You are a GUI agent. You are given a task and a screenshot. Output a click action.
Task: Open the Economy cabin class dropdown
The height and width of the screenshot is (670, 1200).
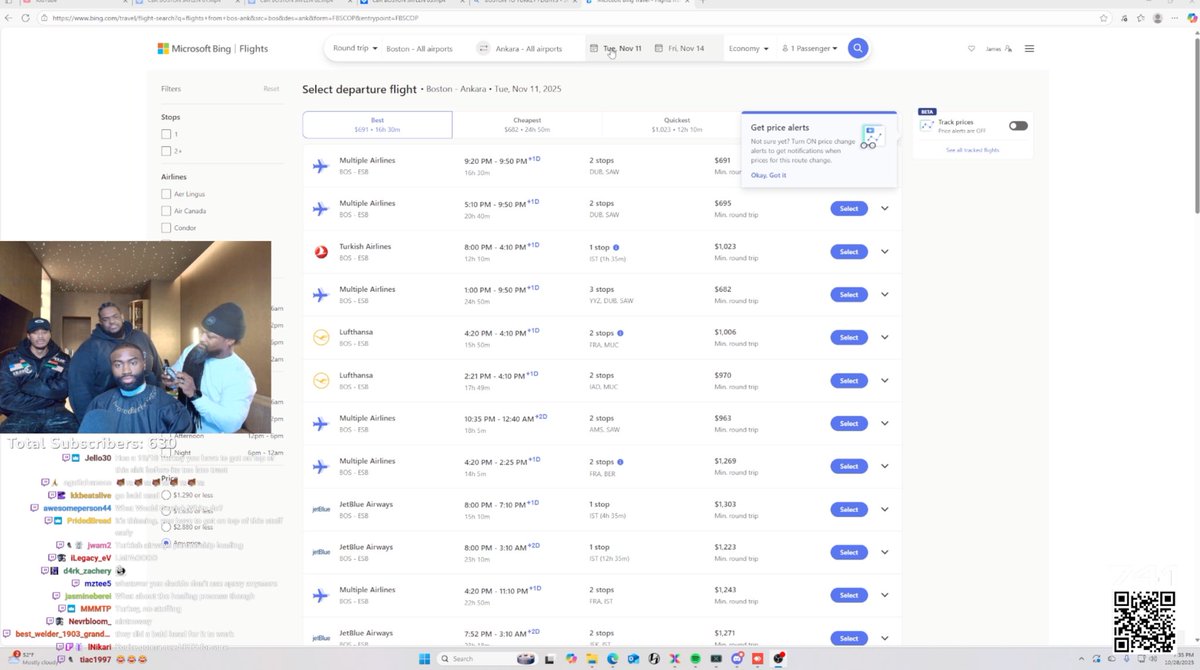(748, 48)
